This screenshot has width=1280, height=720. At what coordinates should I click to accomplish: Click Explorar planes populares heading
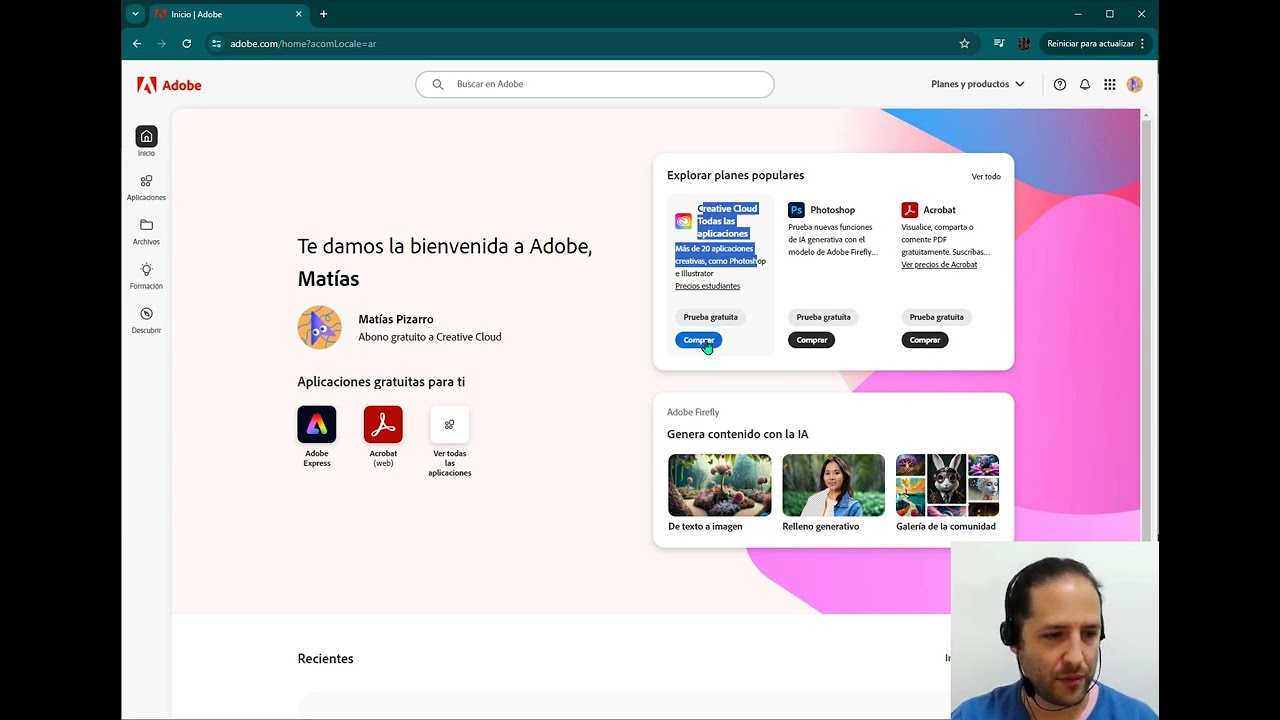[735, 175]
